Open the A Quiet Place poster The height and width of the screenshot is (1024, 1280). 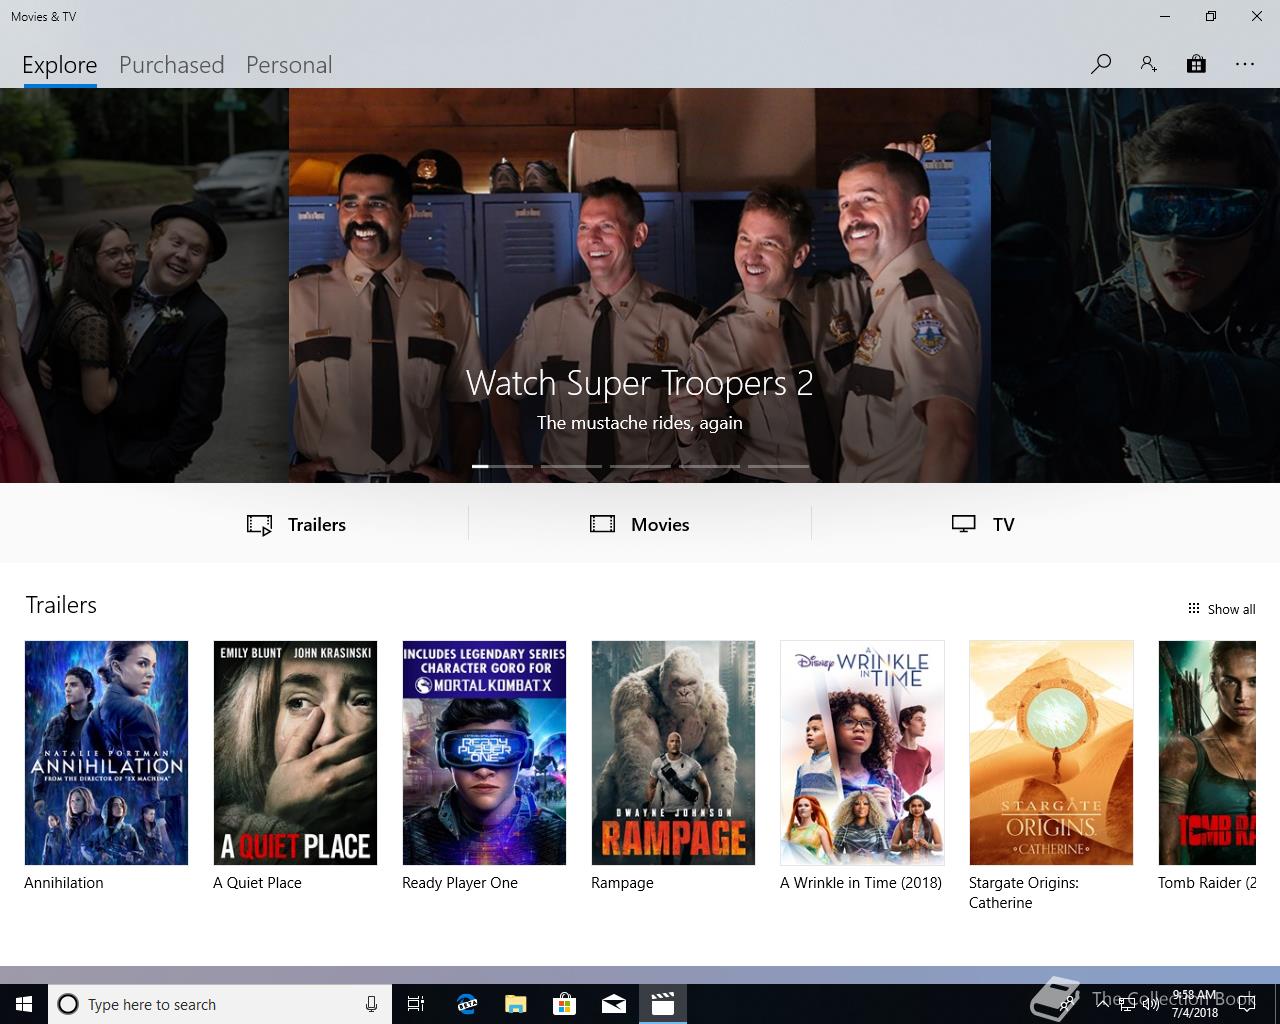(x=295, y=753)
